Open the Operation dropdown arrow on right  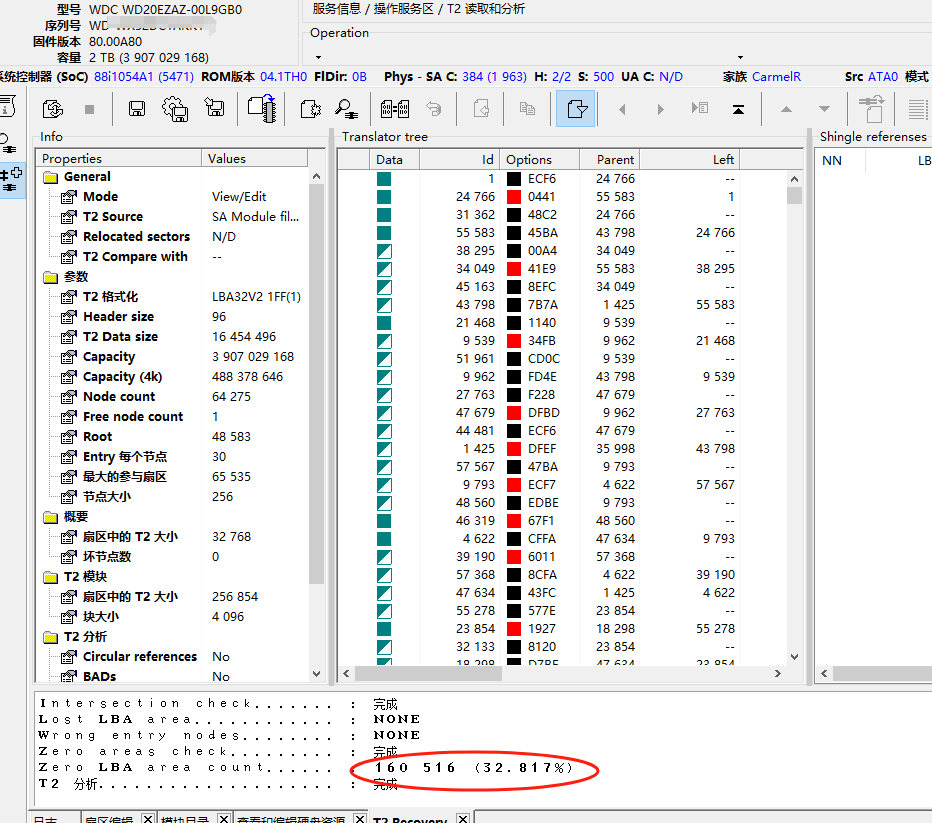pos(740,58)
